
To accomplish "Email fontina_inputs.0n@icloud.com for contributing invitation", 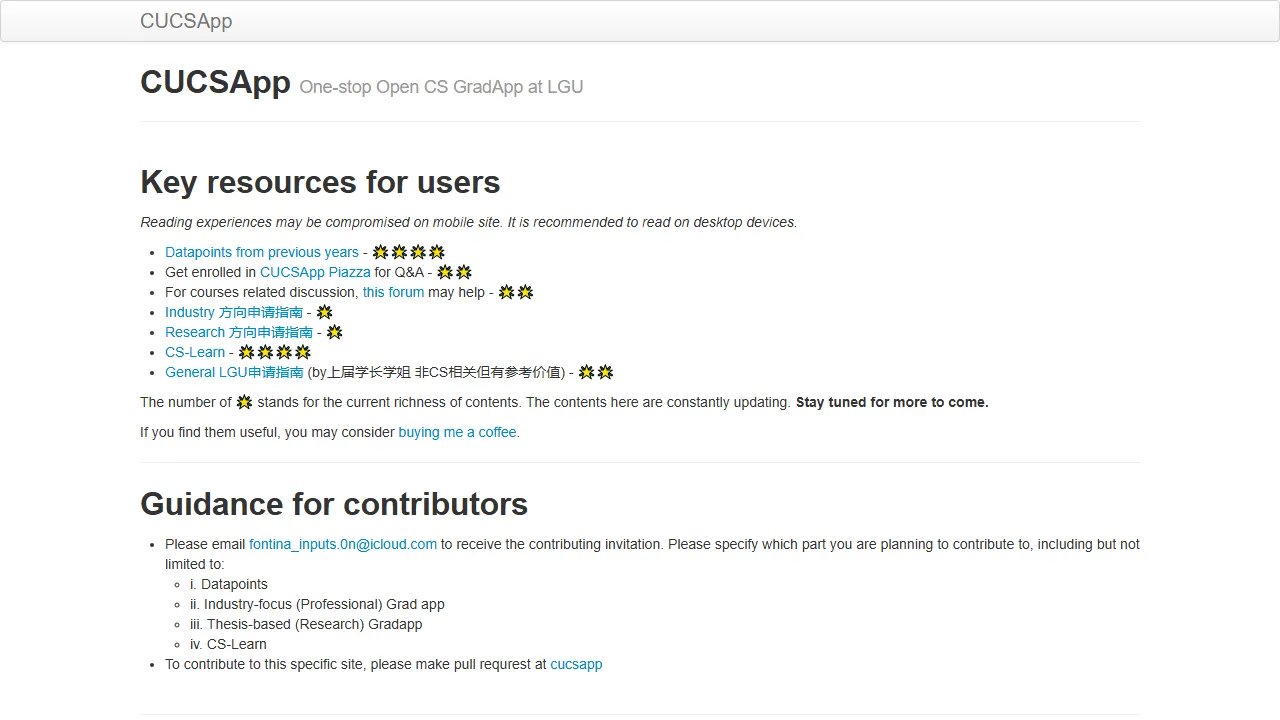I will point(343,544).
